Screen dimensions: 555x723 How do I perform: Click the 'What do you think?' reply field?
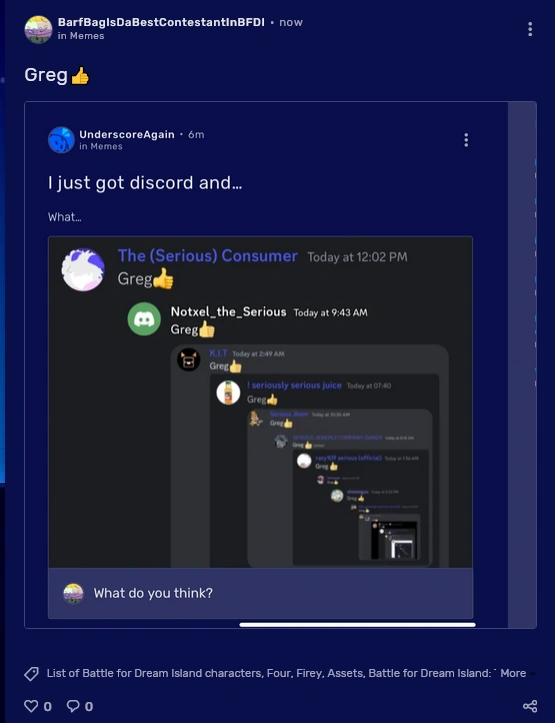pyautogui.click(x=260, y=593)
